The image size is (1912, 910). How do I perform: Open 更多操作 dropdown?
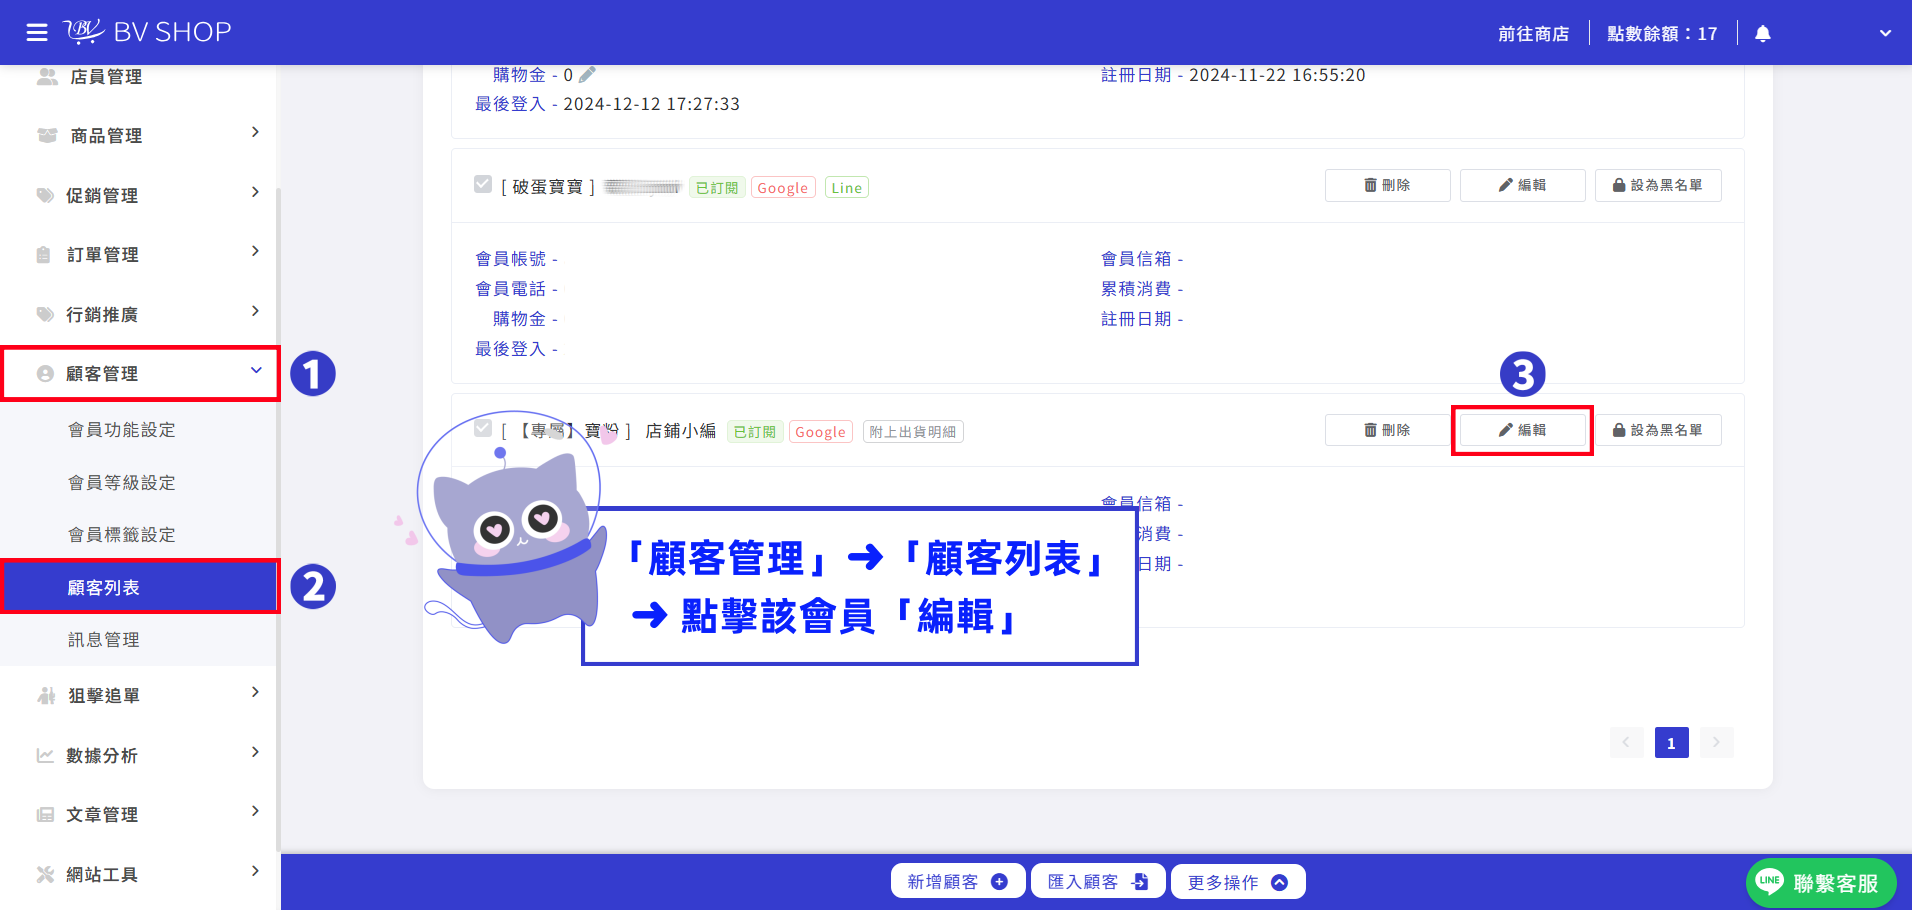pyautogui.click(x=1238, y=882)
